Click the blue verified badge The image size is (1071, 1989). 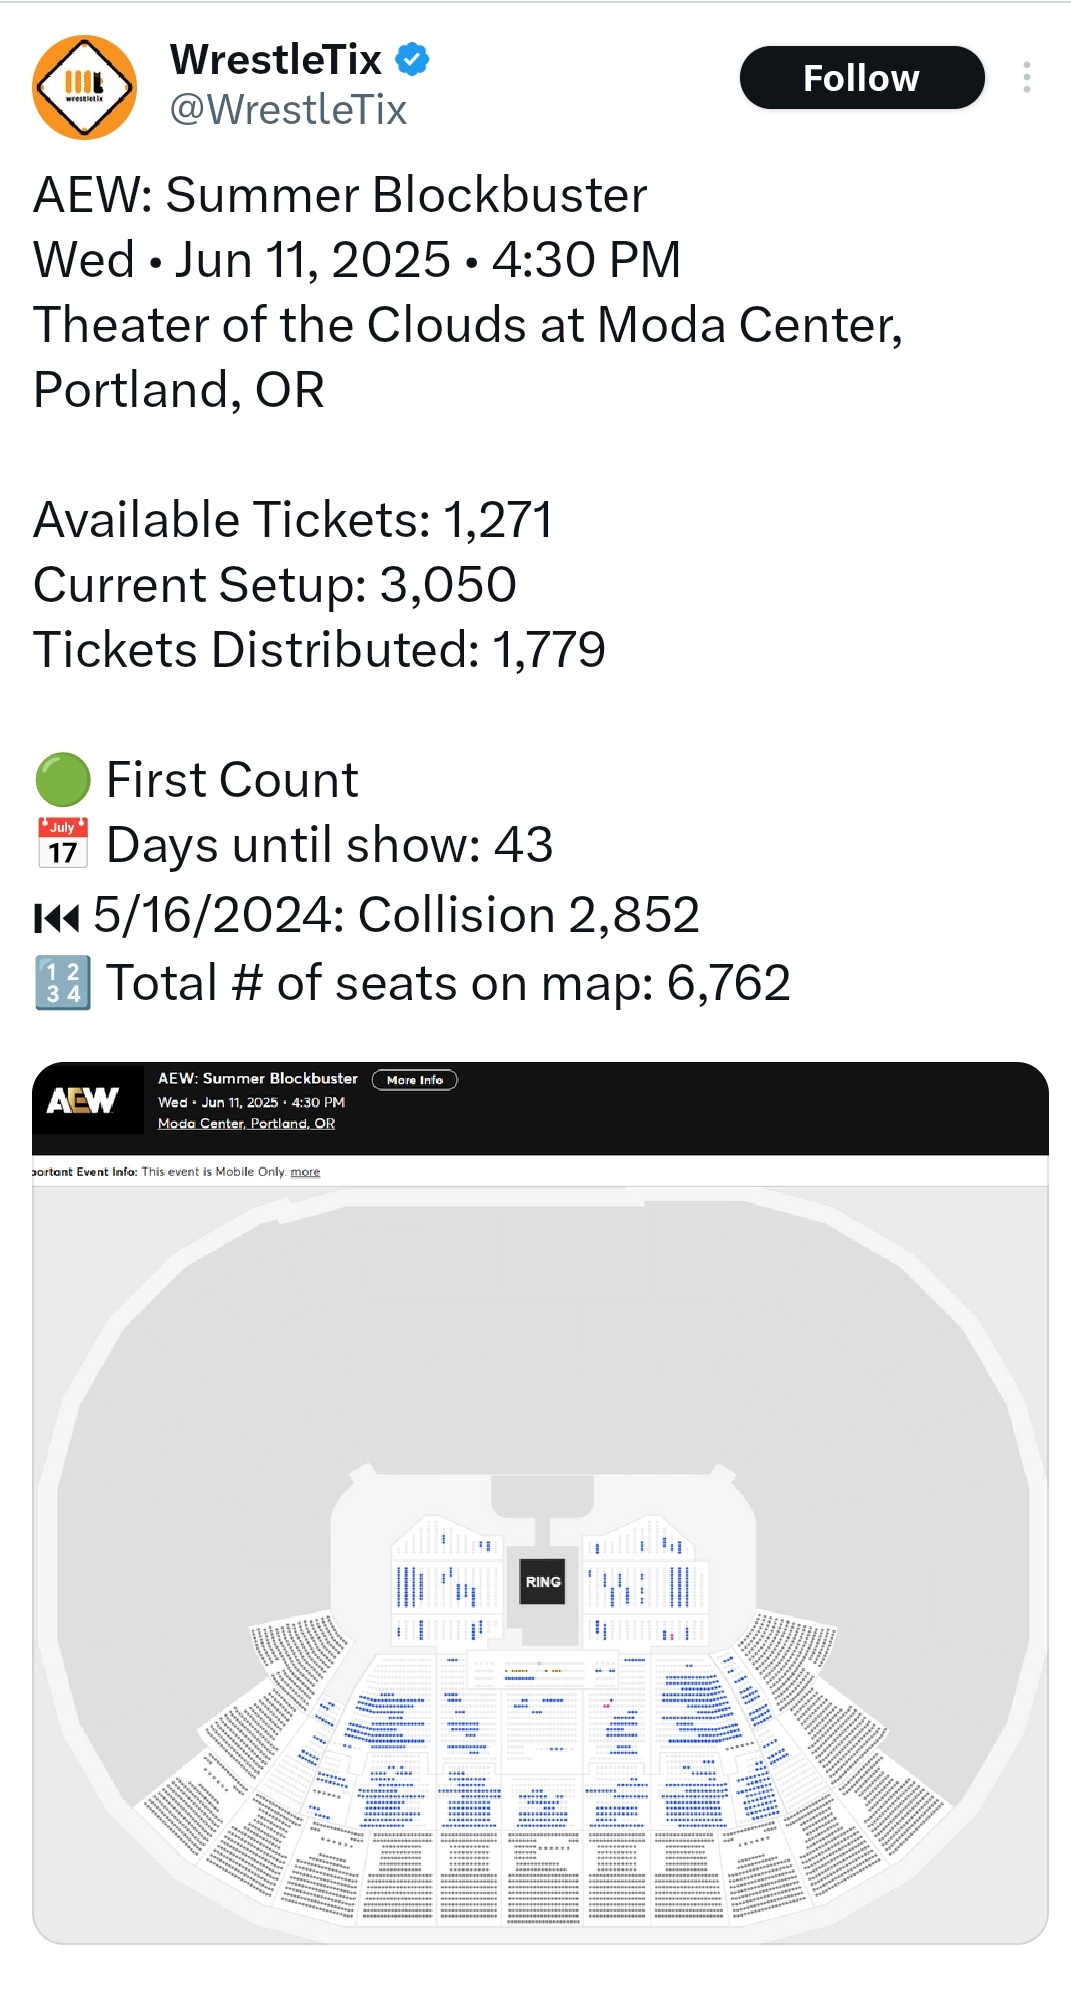click(412, 60)
